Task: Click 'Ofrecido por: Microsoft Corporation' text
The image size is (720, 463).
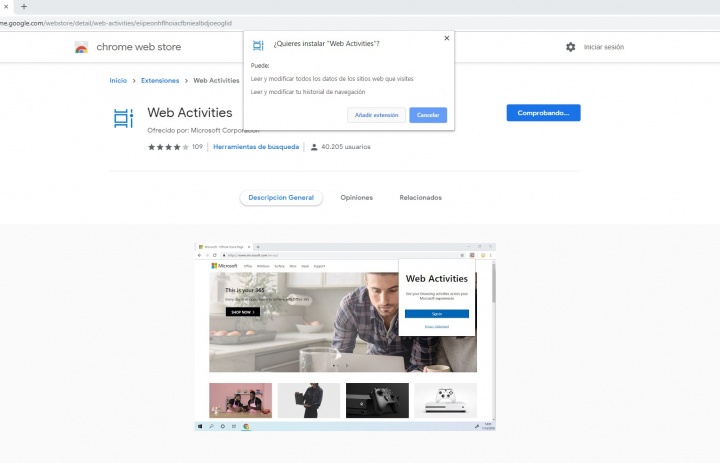Action: click(x=203, y=130)
